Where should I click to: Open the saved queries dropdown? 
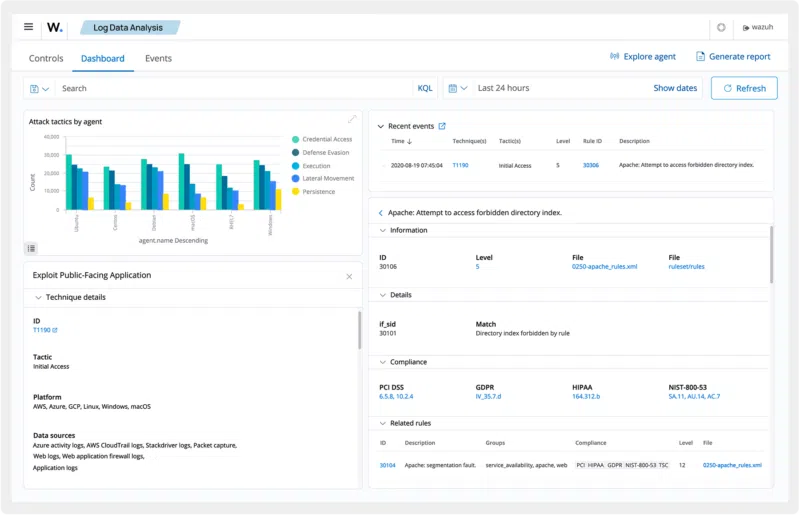40,89
